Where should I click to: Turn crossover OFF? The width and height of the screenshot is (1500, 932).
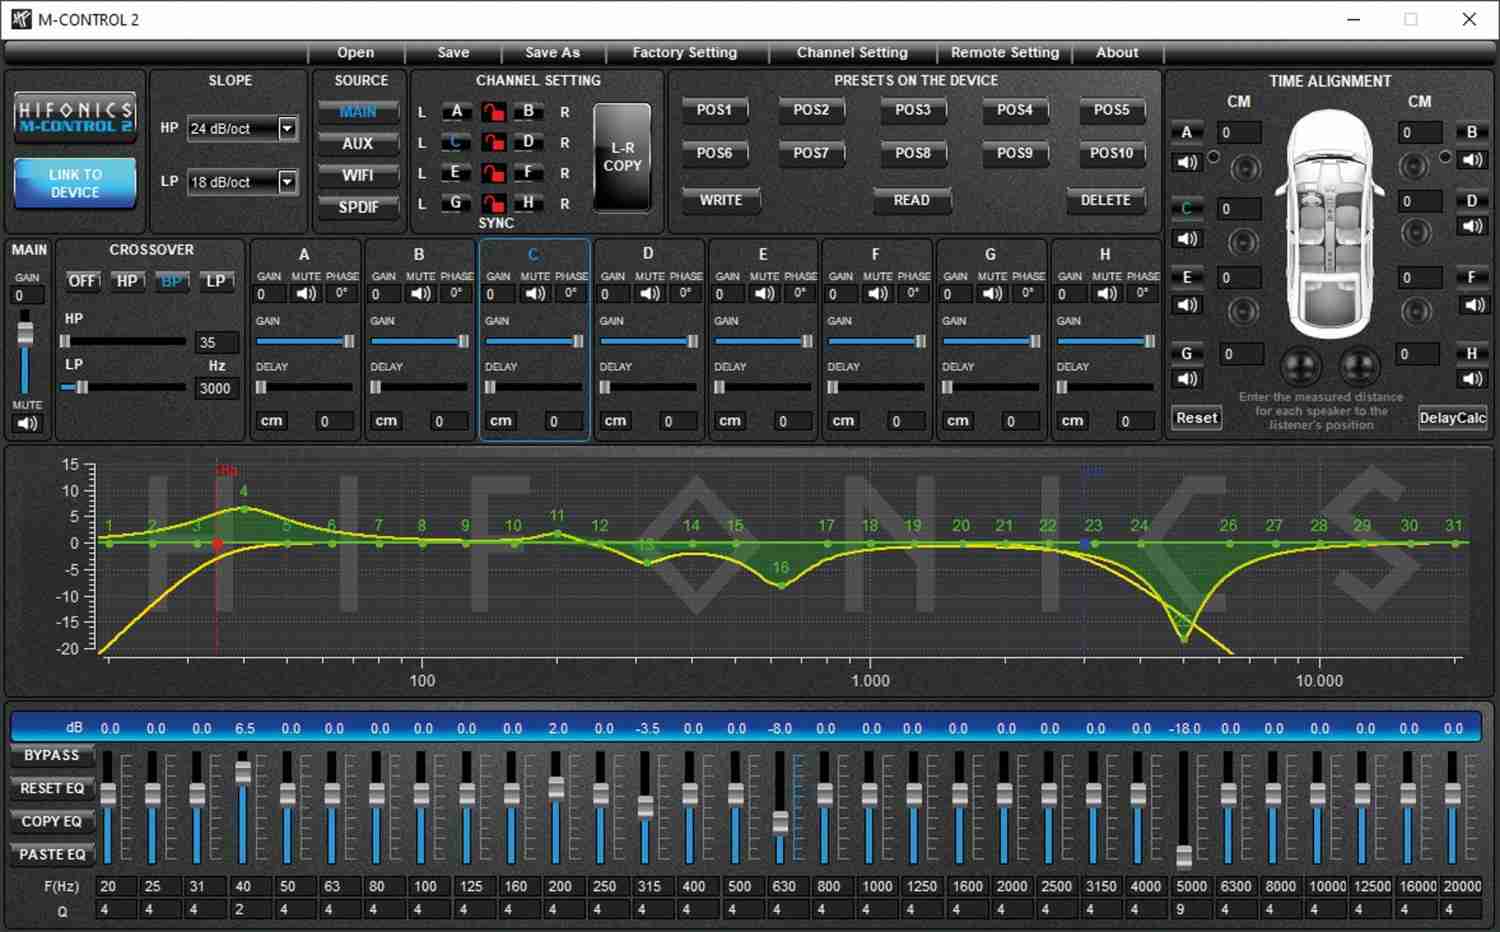[x=82, y=281]
